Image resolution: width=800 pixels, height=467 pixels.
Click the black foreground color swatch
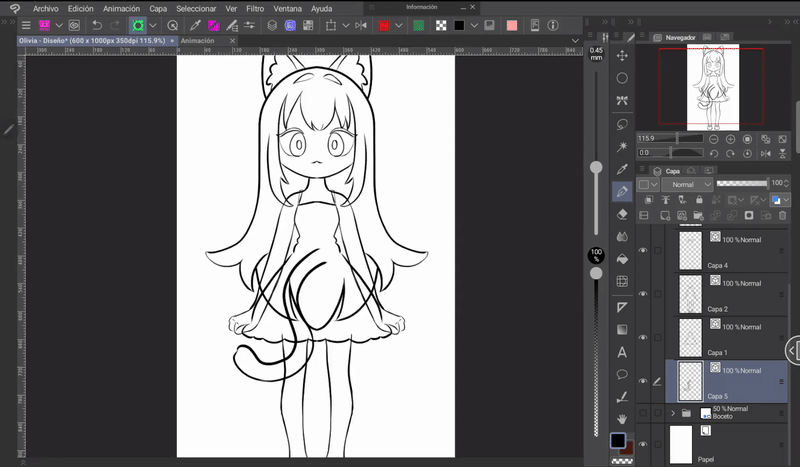tap(619, 440)
